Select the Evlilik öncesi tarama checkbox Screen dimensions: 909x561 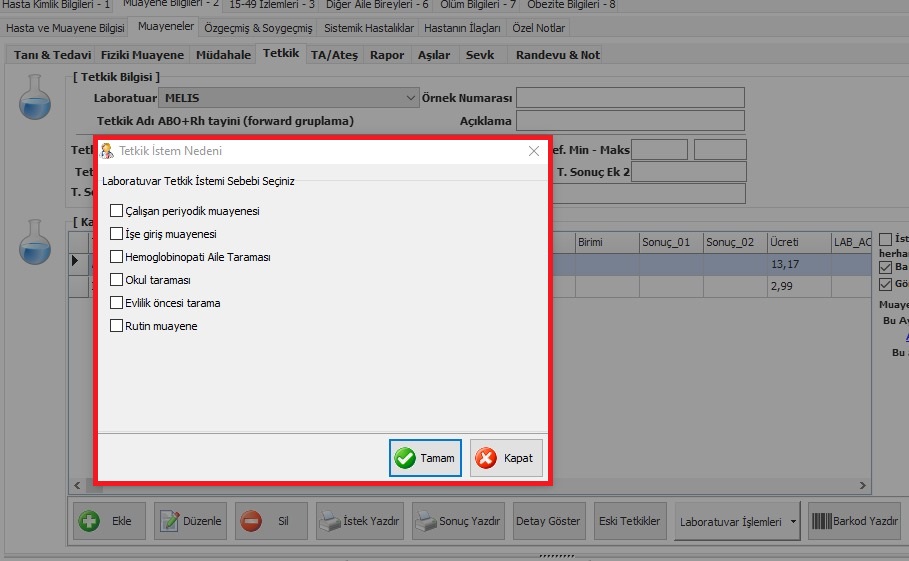pos(117,303)
